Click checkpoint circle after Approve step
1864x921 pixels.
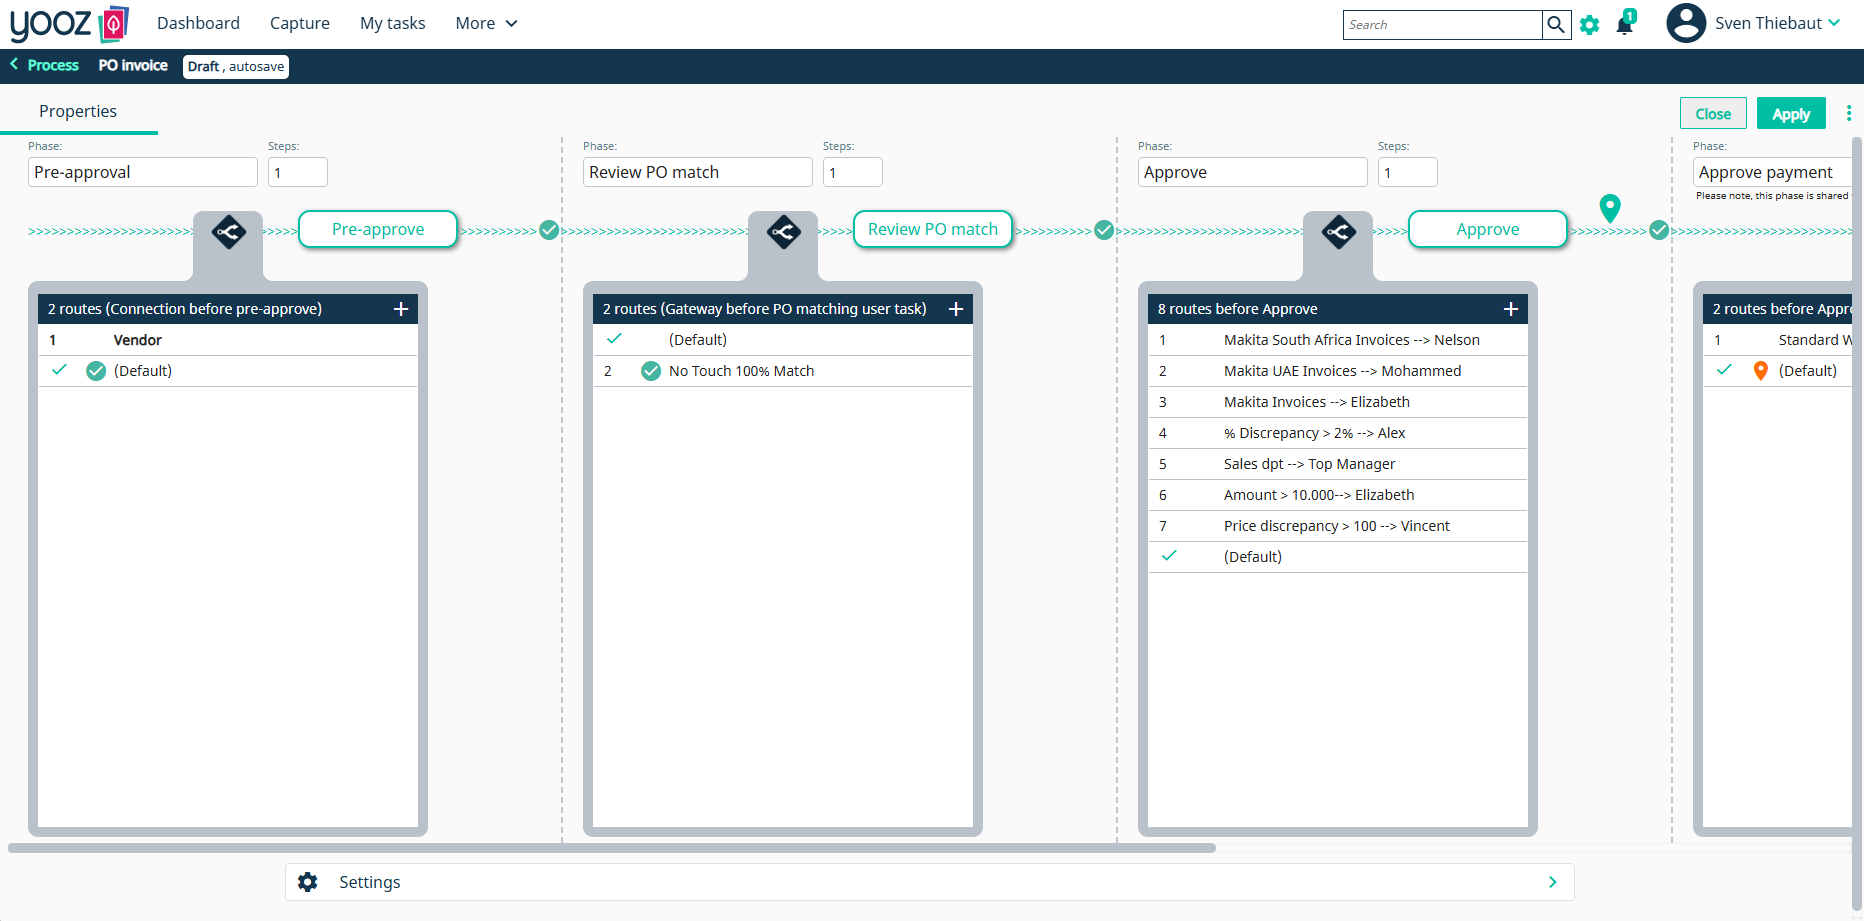(1659, 230)
